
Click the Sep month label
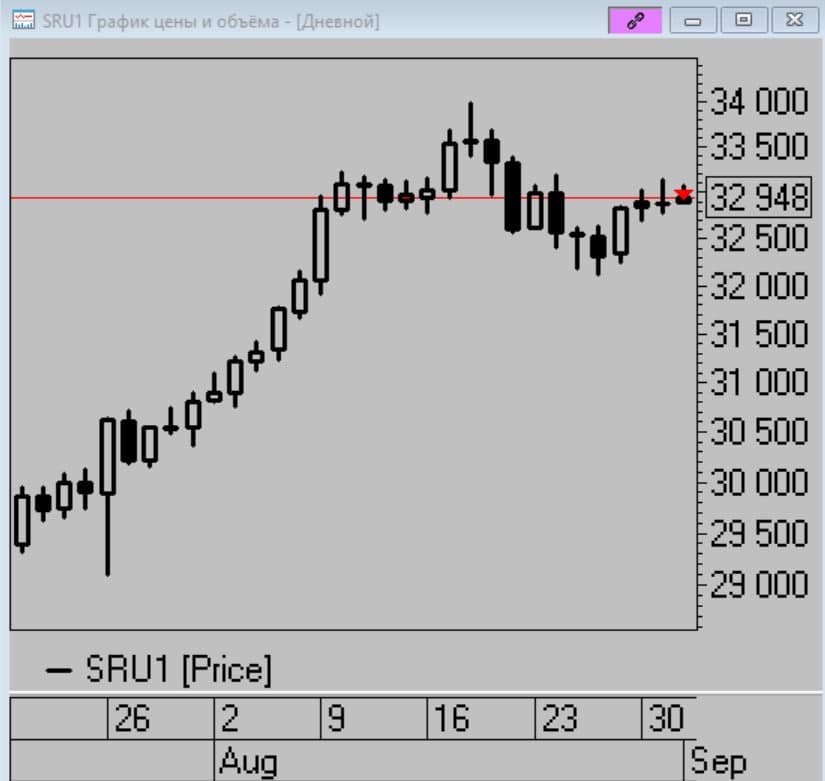click(x=718, y=762)
